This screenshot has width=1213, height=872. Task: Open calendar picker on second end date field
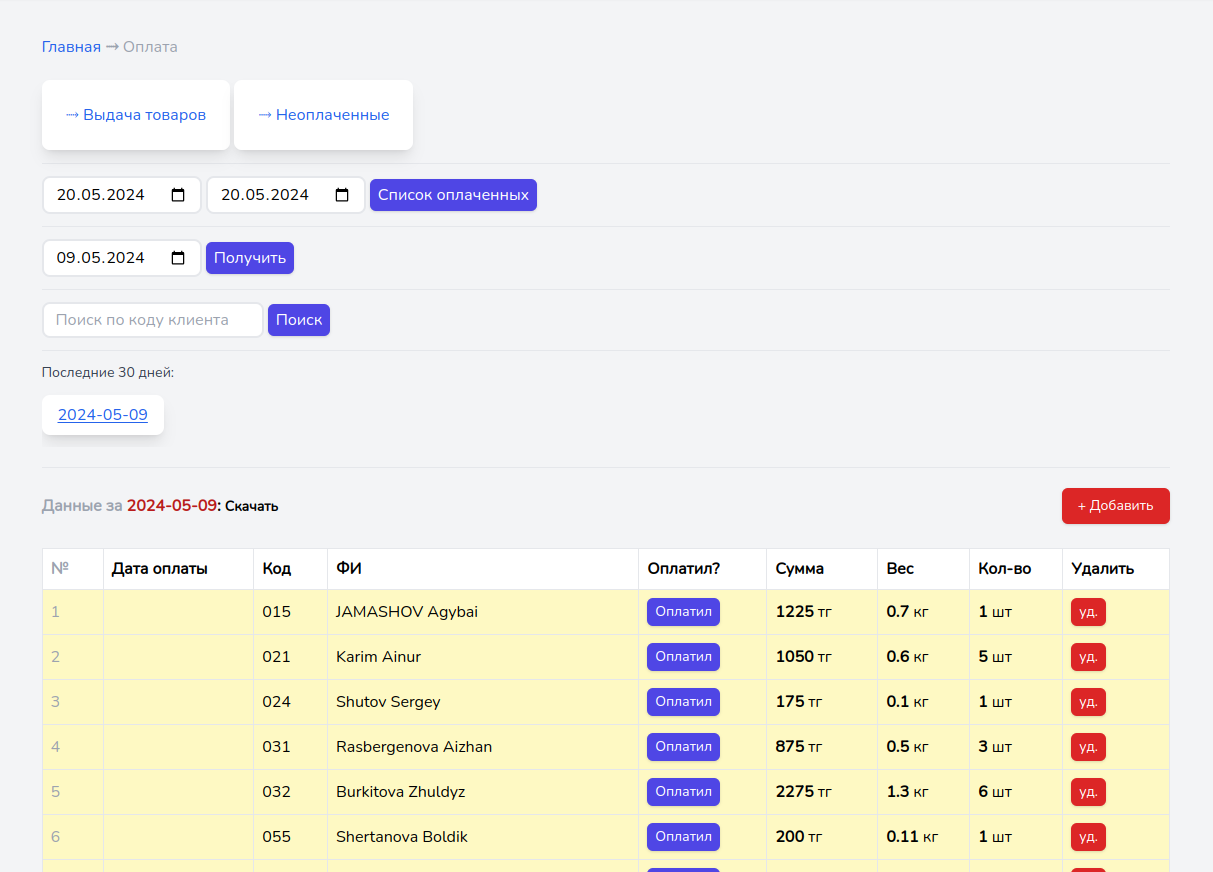tap(342, 195)
